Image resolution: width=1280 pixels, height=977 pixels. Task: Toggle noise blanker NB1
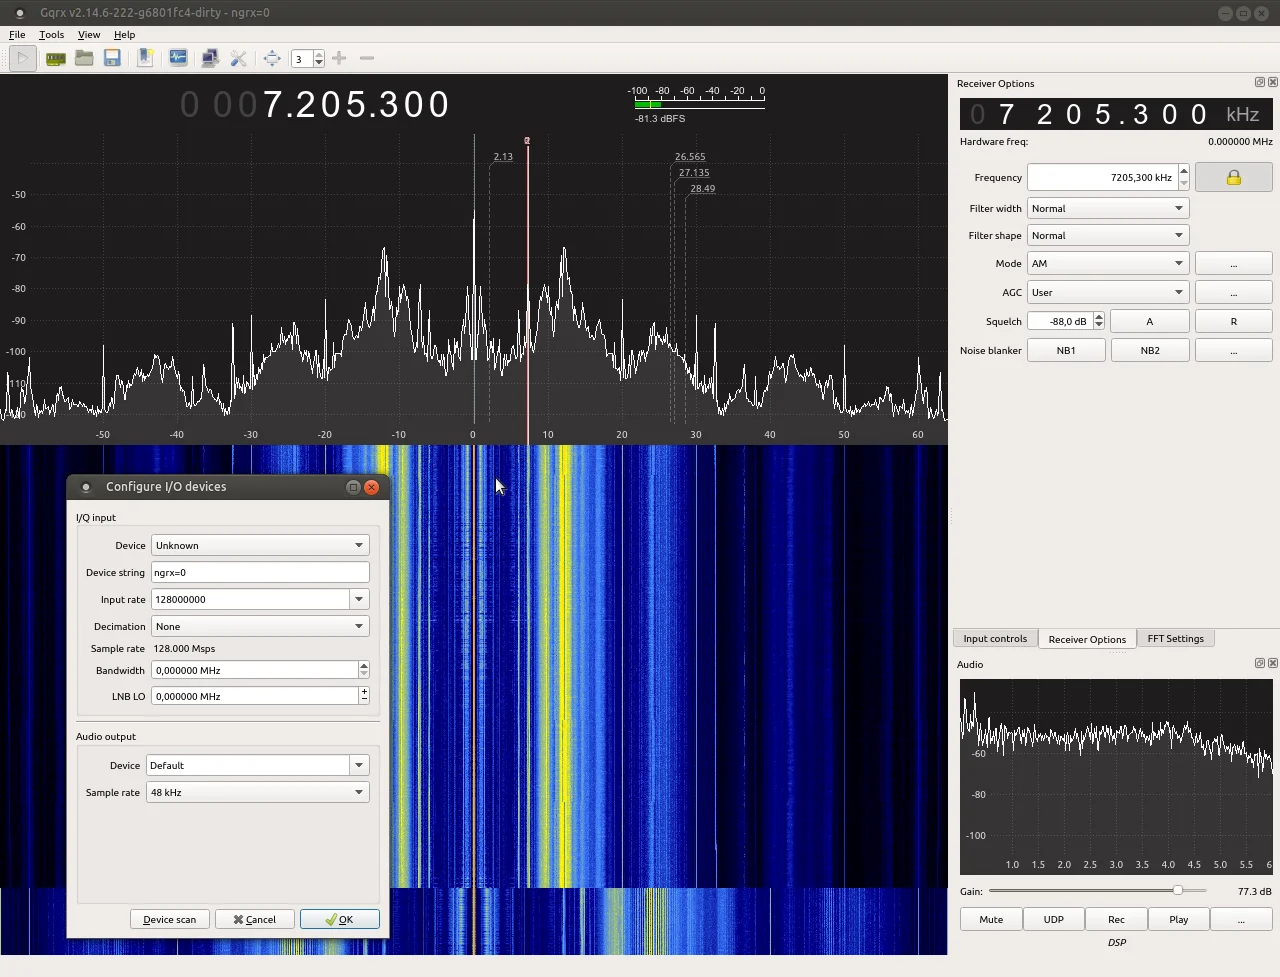click(x=1066, y=350)
